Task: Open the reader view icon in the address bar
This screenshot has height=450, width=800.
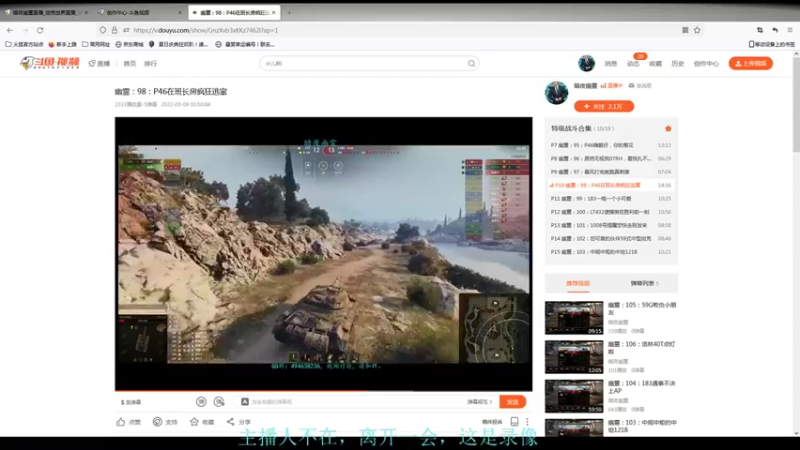Action: (x=685, y=30)
